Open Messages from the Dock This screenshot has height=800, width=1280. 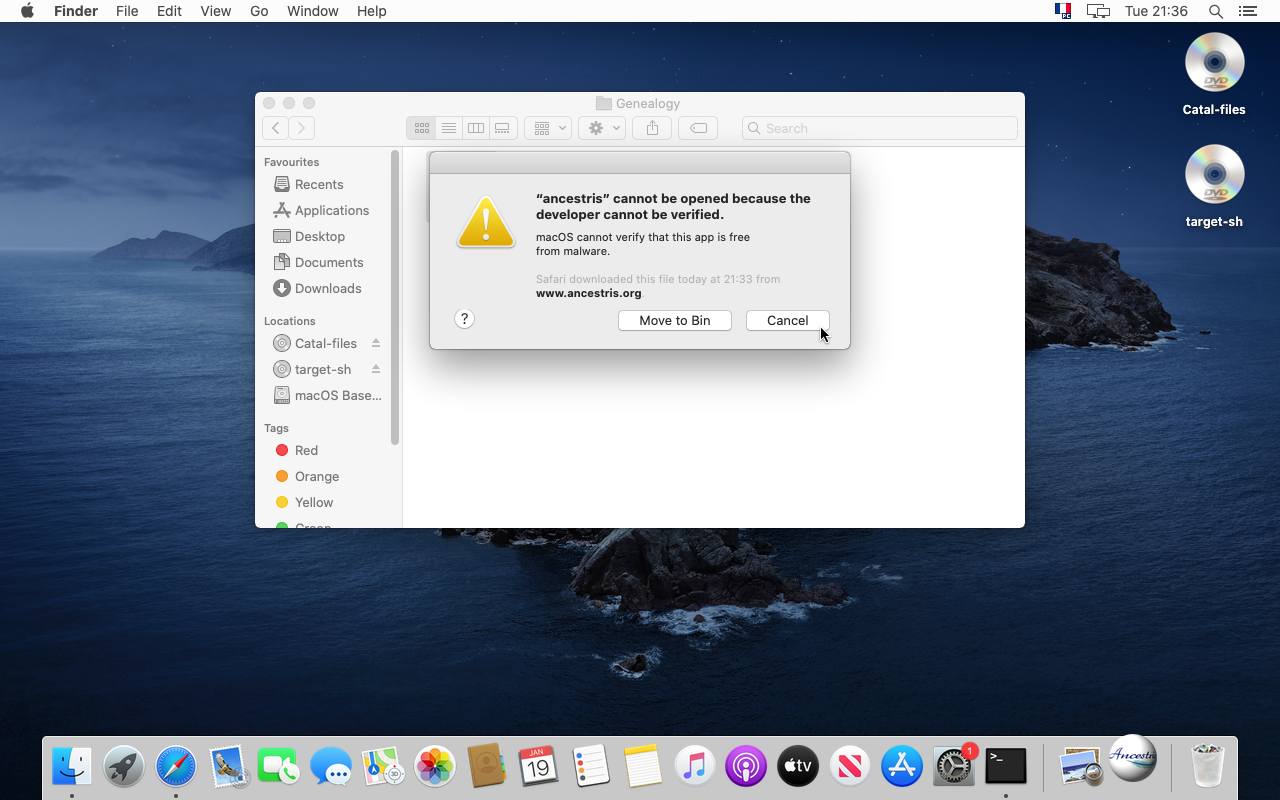point(331,767)
